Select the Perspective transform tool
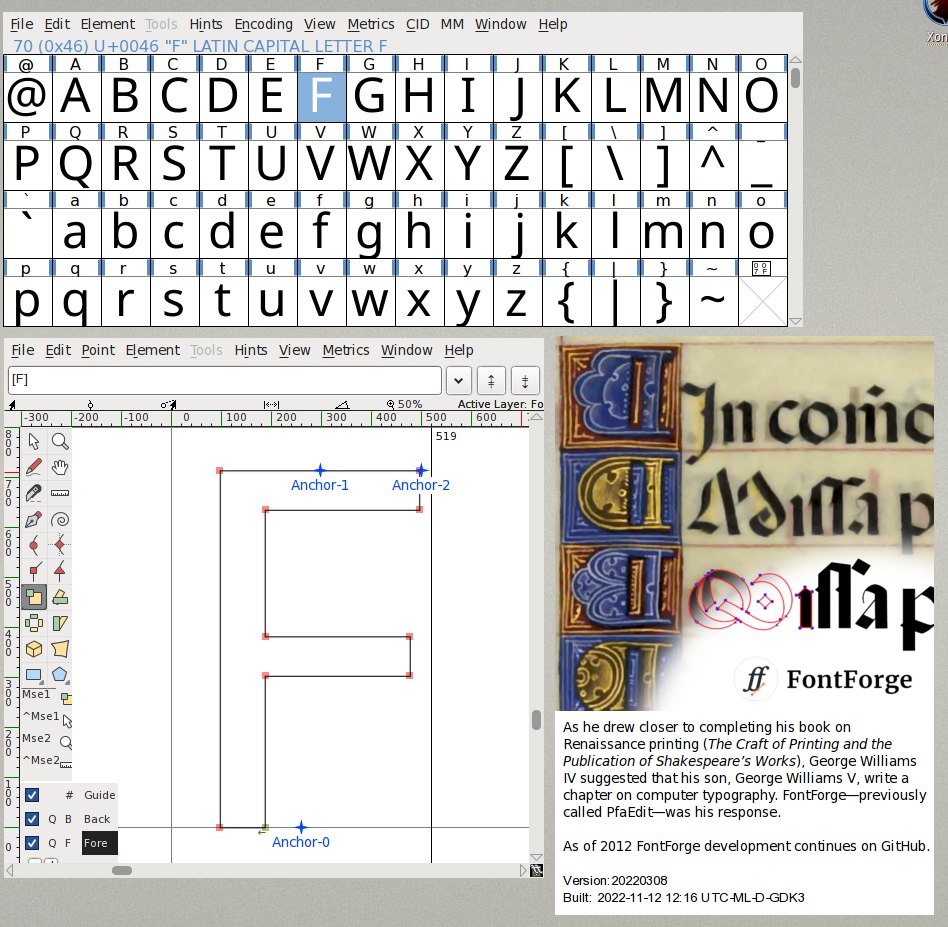Viewport: 948px width, 927px height. pos(60,649)
